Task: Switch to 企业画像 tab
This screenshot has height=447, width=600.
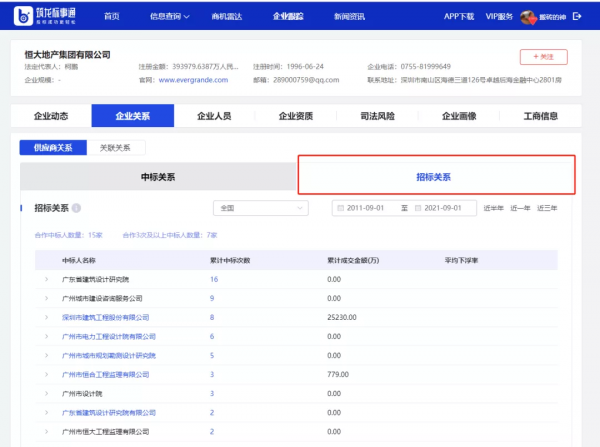Action: 459,116
